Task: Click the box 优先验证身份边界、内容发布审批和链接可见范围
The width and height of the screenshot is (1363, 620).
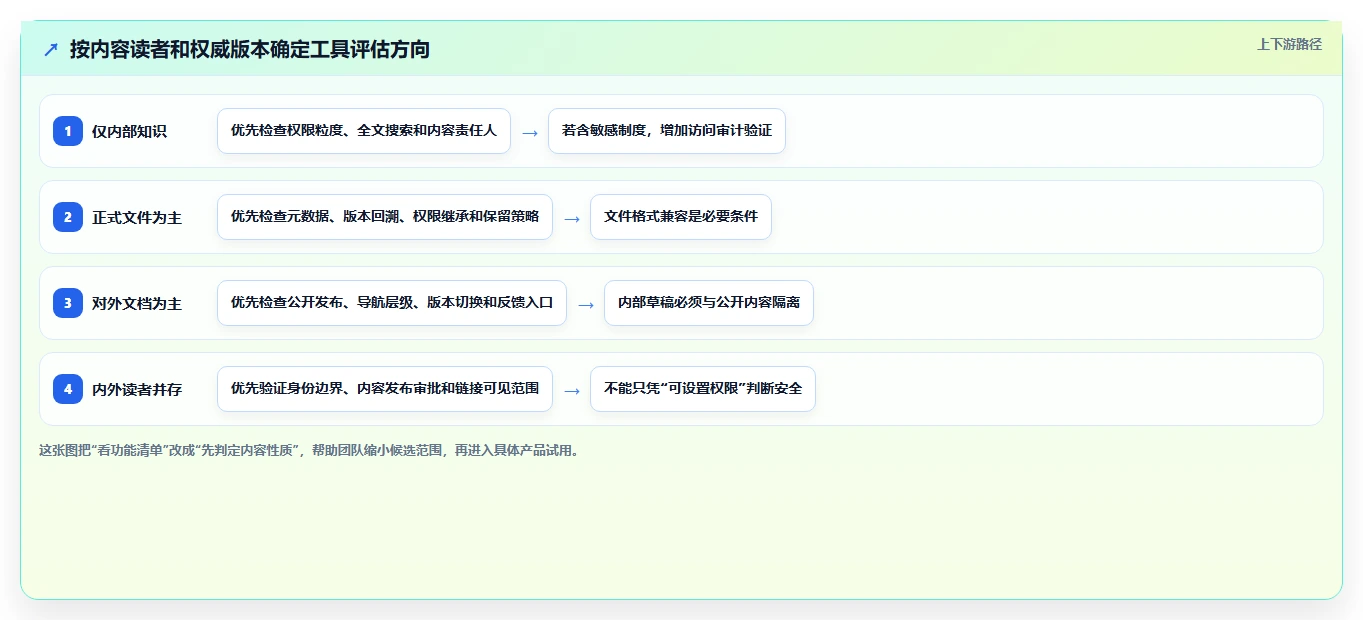Action: [385, 389]
